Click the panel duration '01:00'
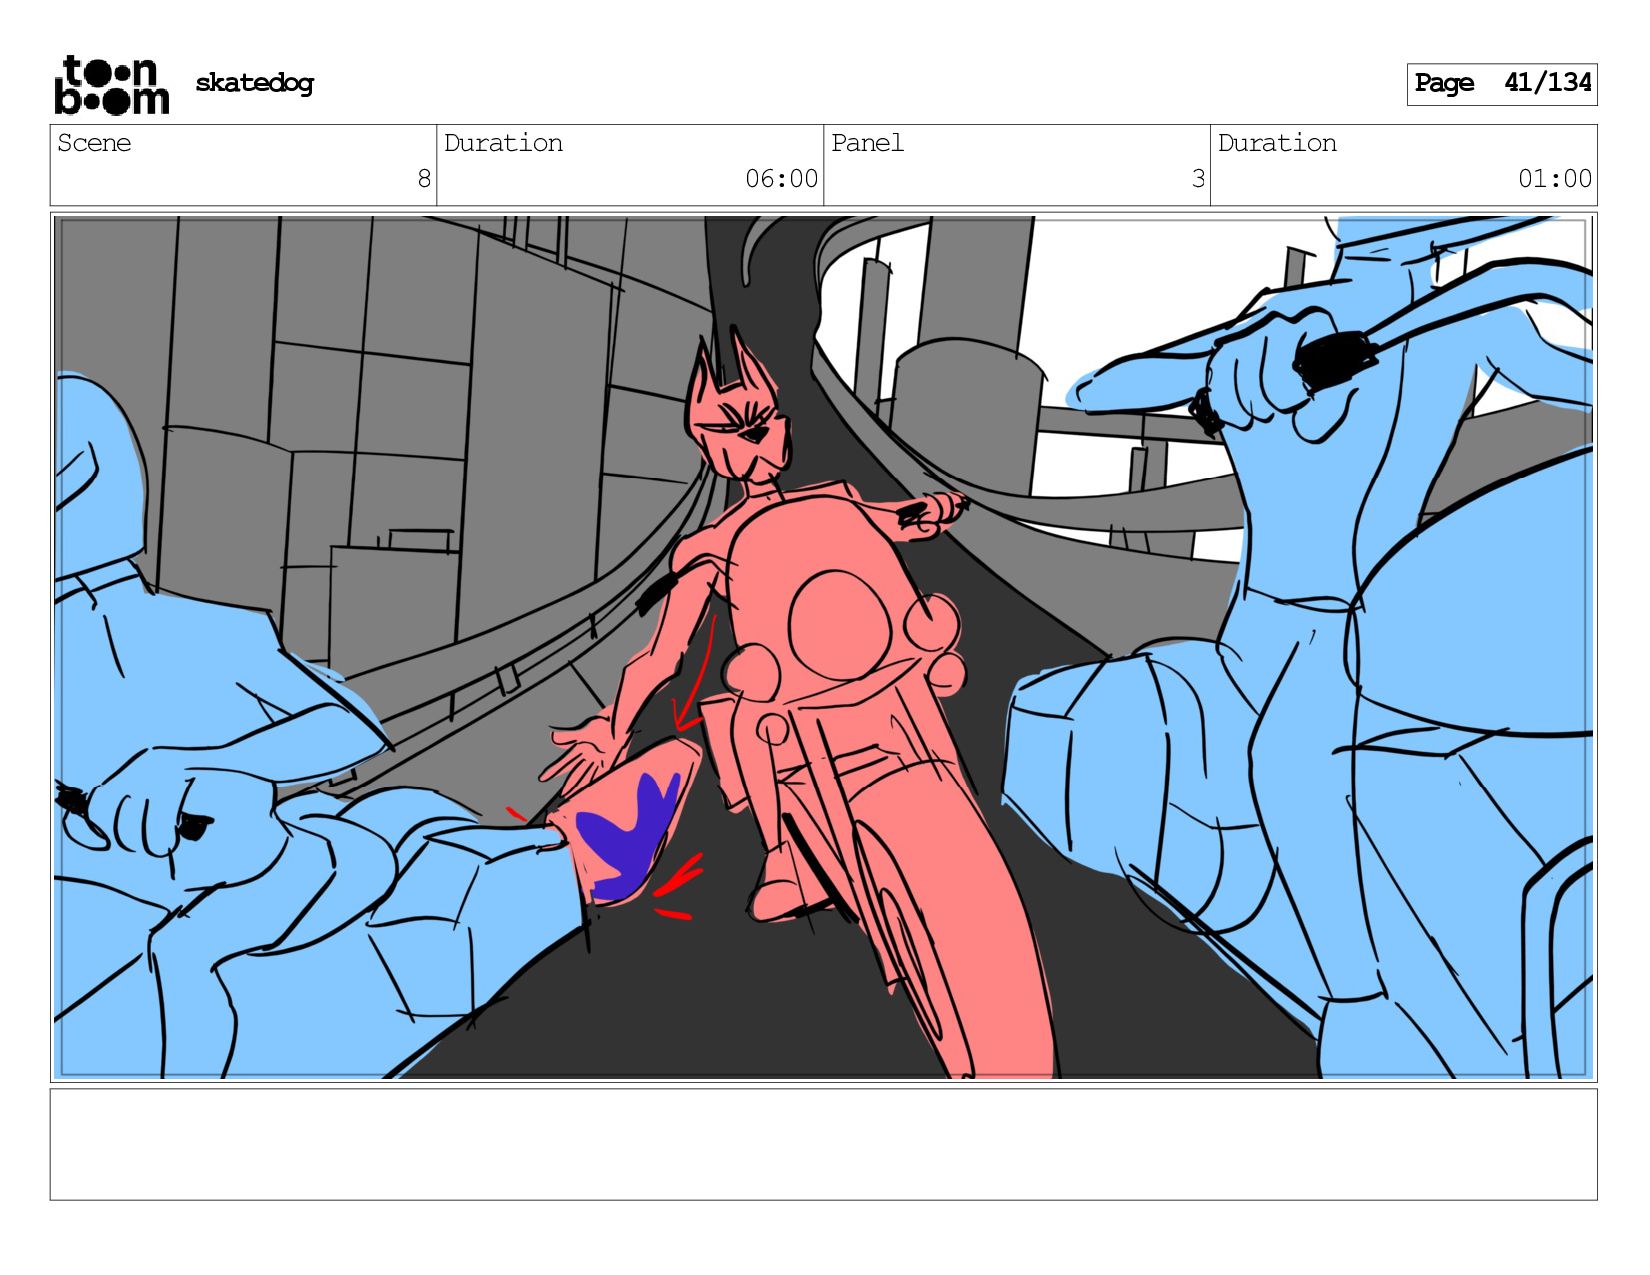This screenshot has height=1275, width=1650. [1554, 179]
